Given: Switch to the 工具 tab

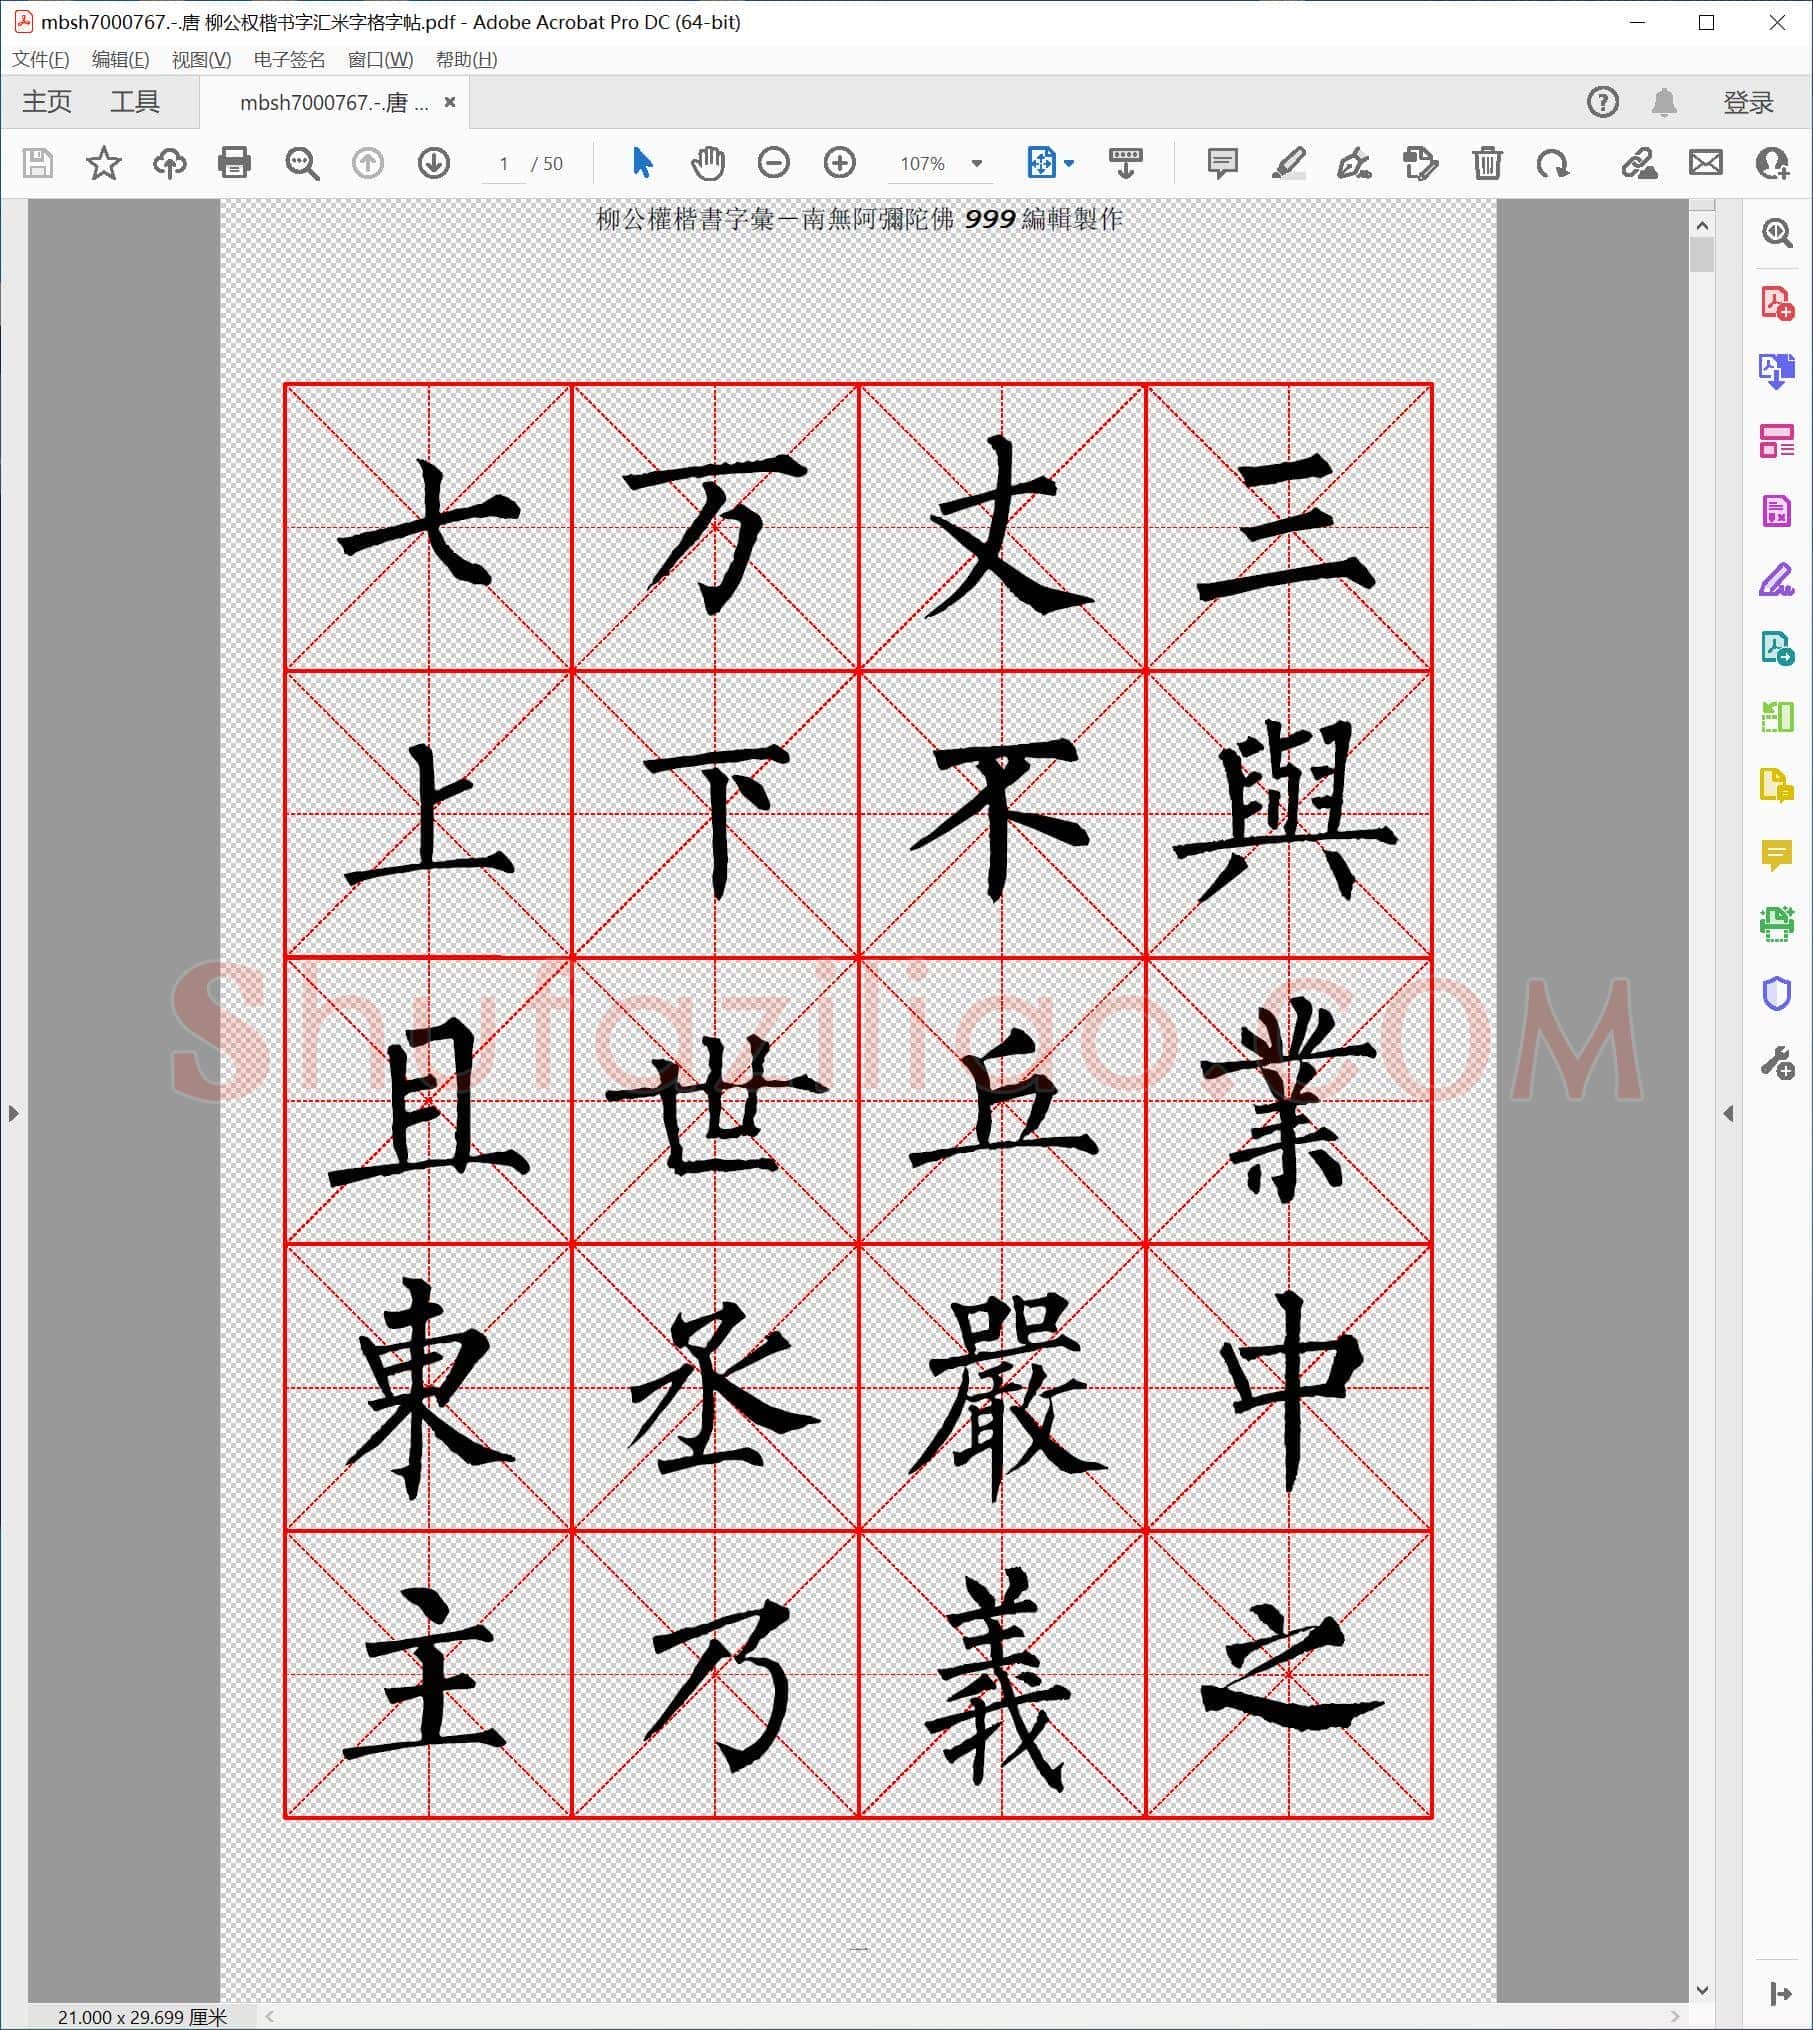Looking at the screenshot, I should [135, 102].
